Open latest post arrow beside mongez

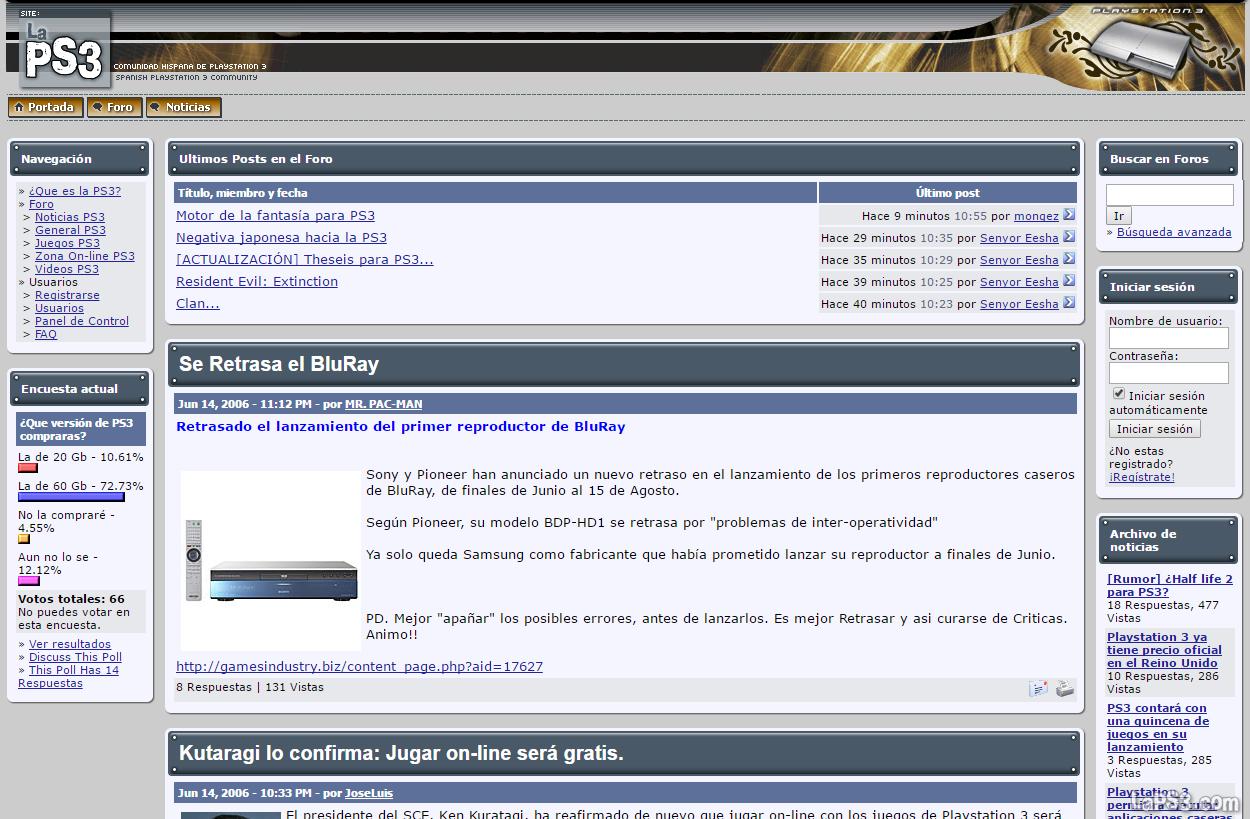point(1068,215)
